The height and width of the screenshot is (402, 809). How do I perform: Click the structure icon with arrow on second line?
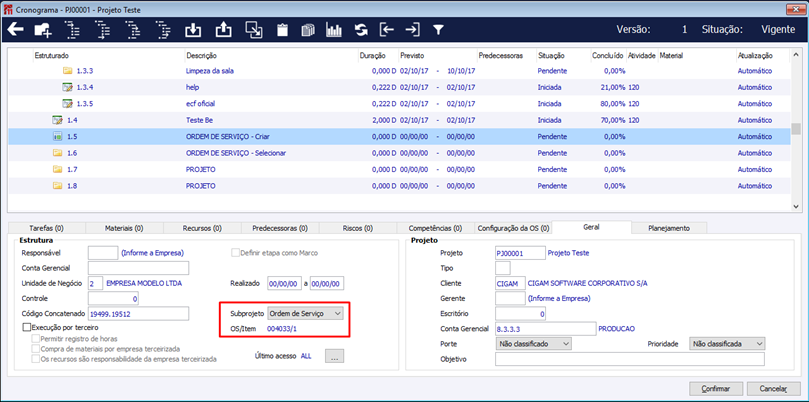pos(73,30)
